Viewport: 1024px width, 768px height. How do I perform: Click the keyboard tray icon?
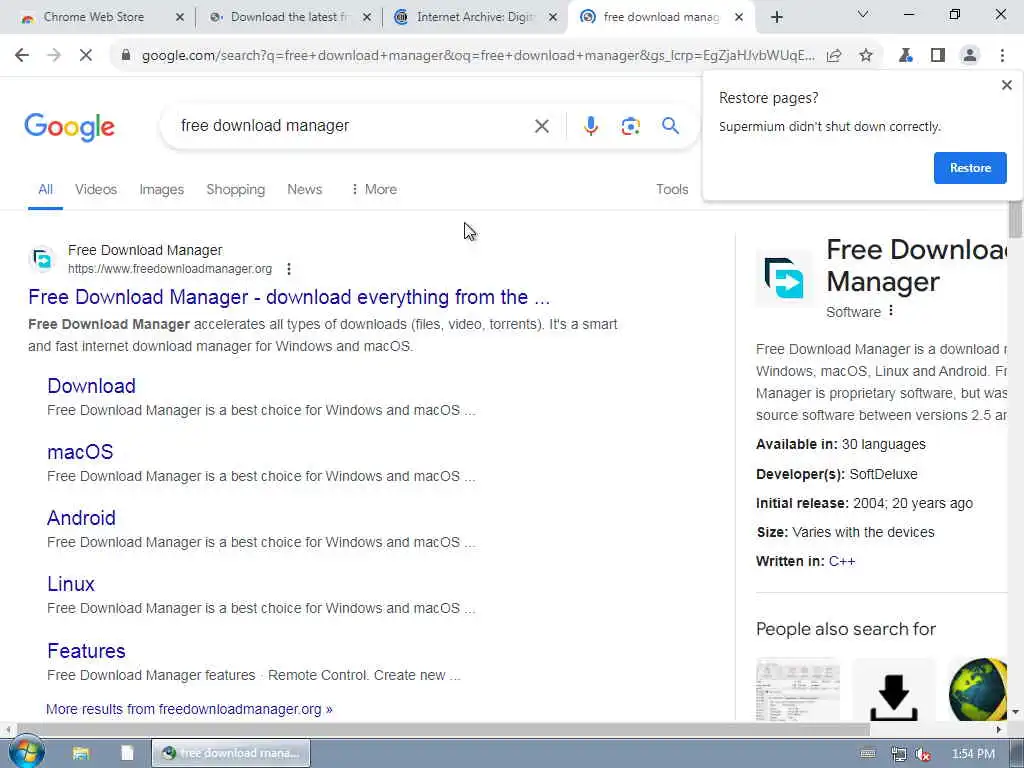click(x=868, y=754)
